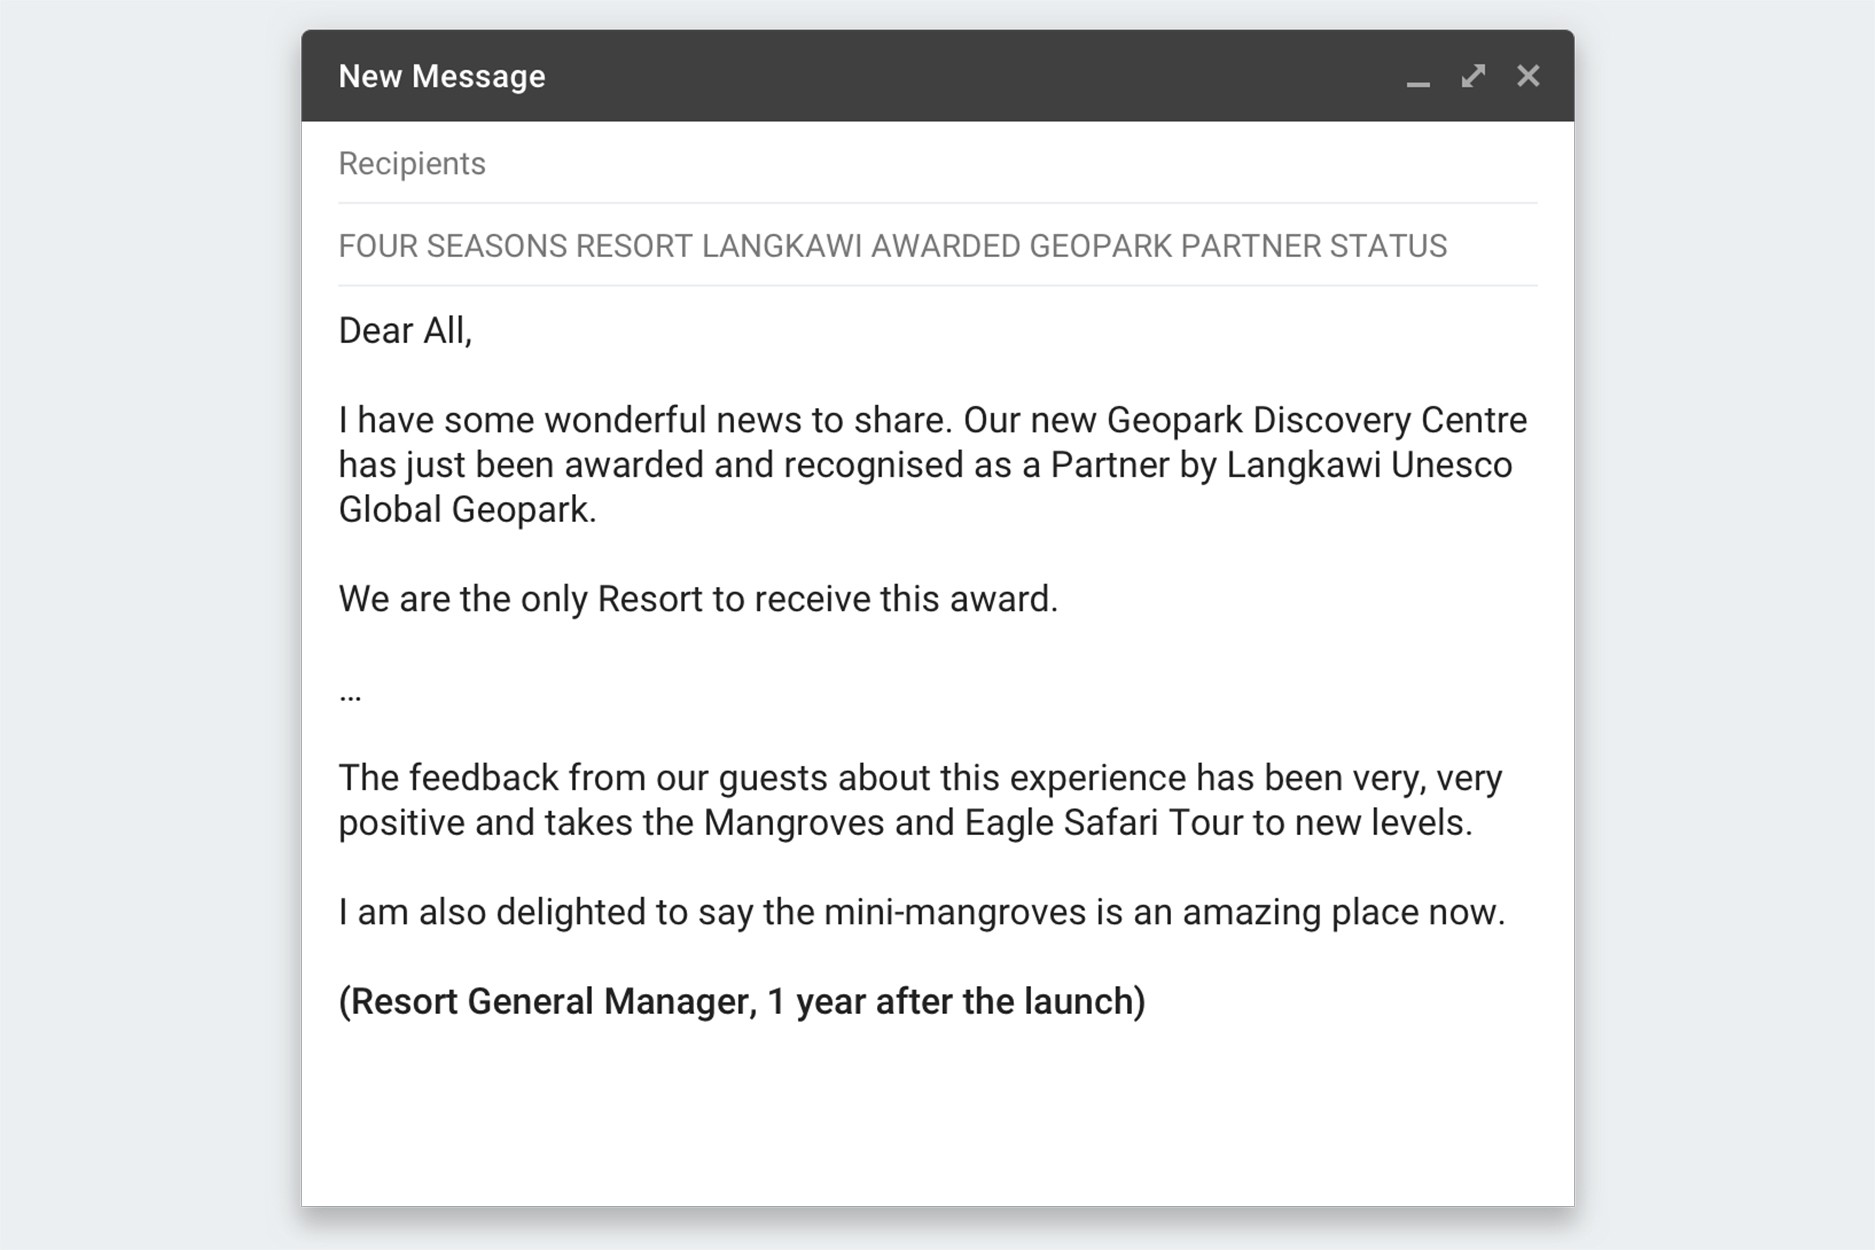
Task: Click the Recipients field
Action: pos(937,163)
